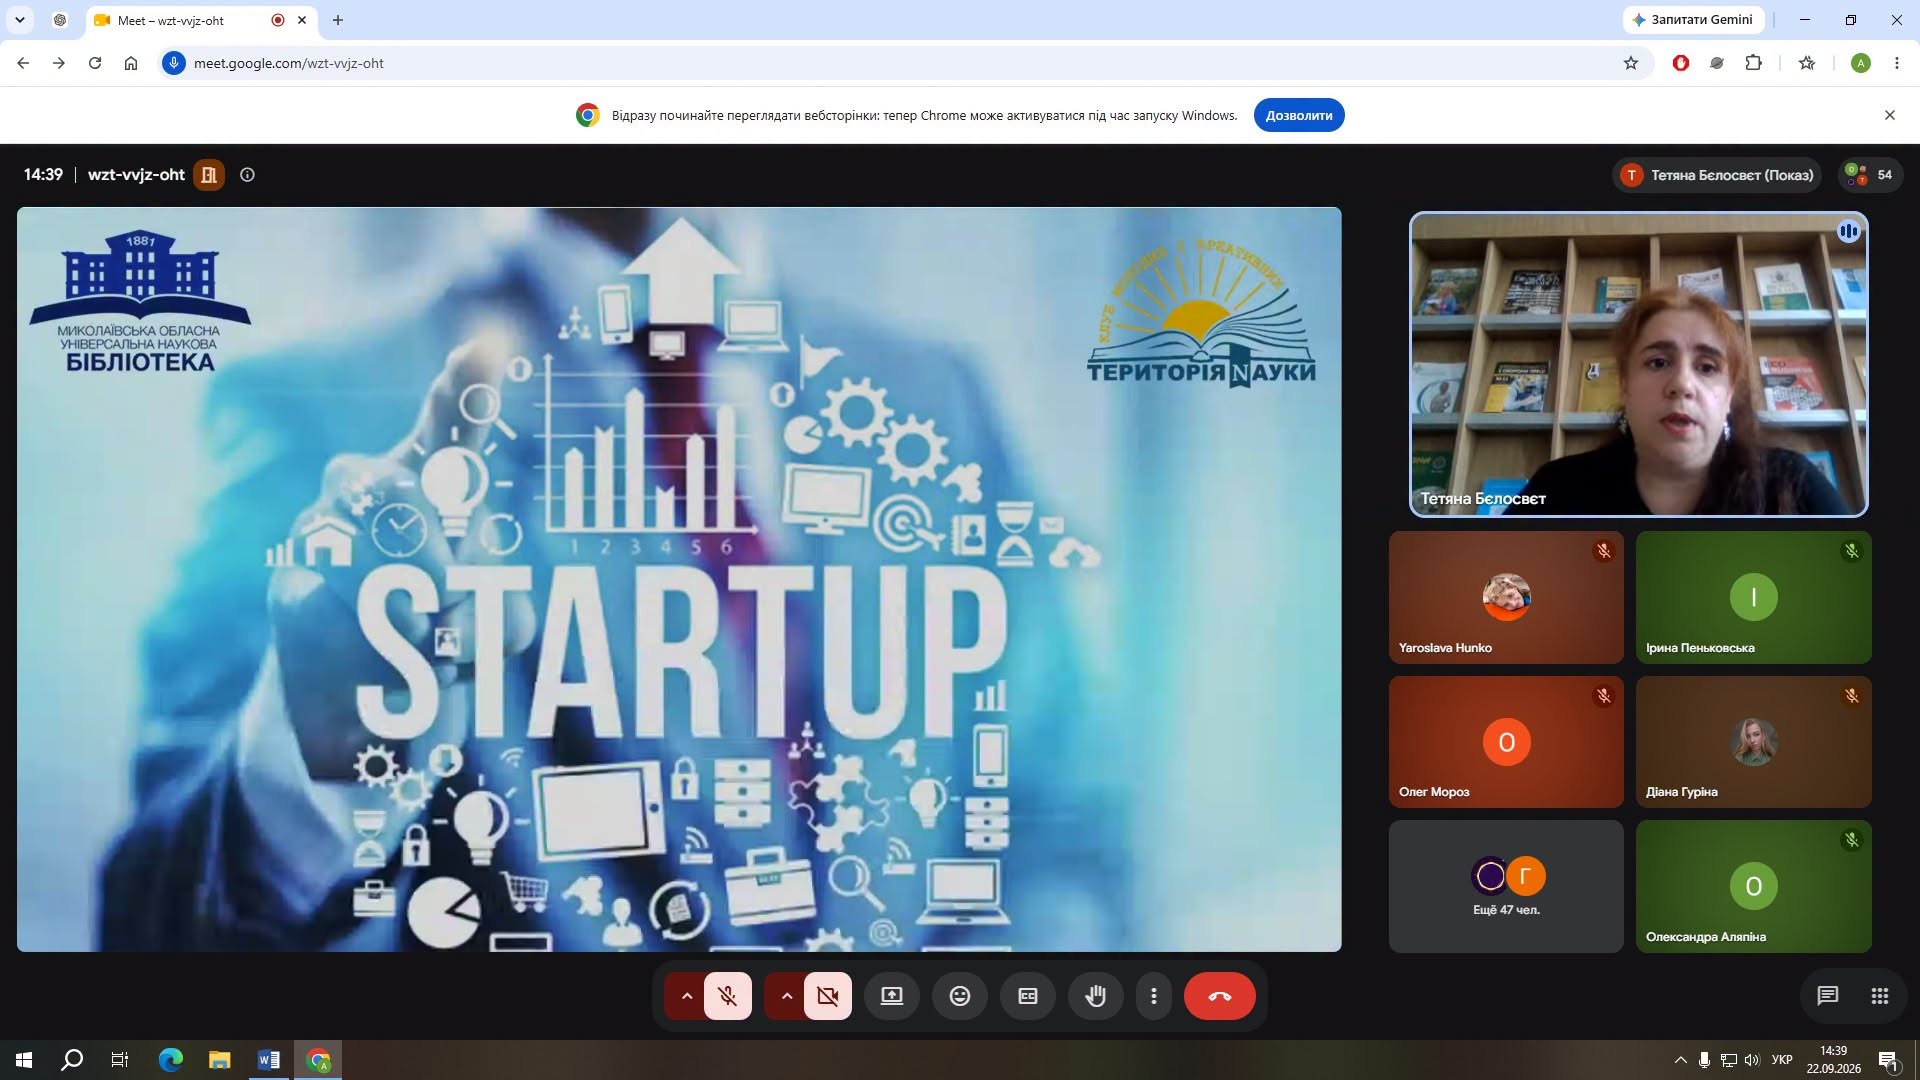This screenshot has width=1920, height=1080.
Task: Open the tab search dropdown in Chrome
Action: [20, 20]
